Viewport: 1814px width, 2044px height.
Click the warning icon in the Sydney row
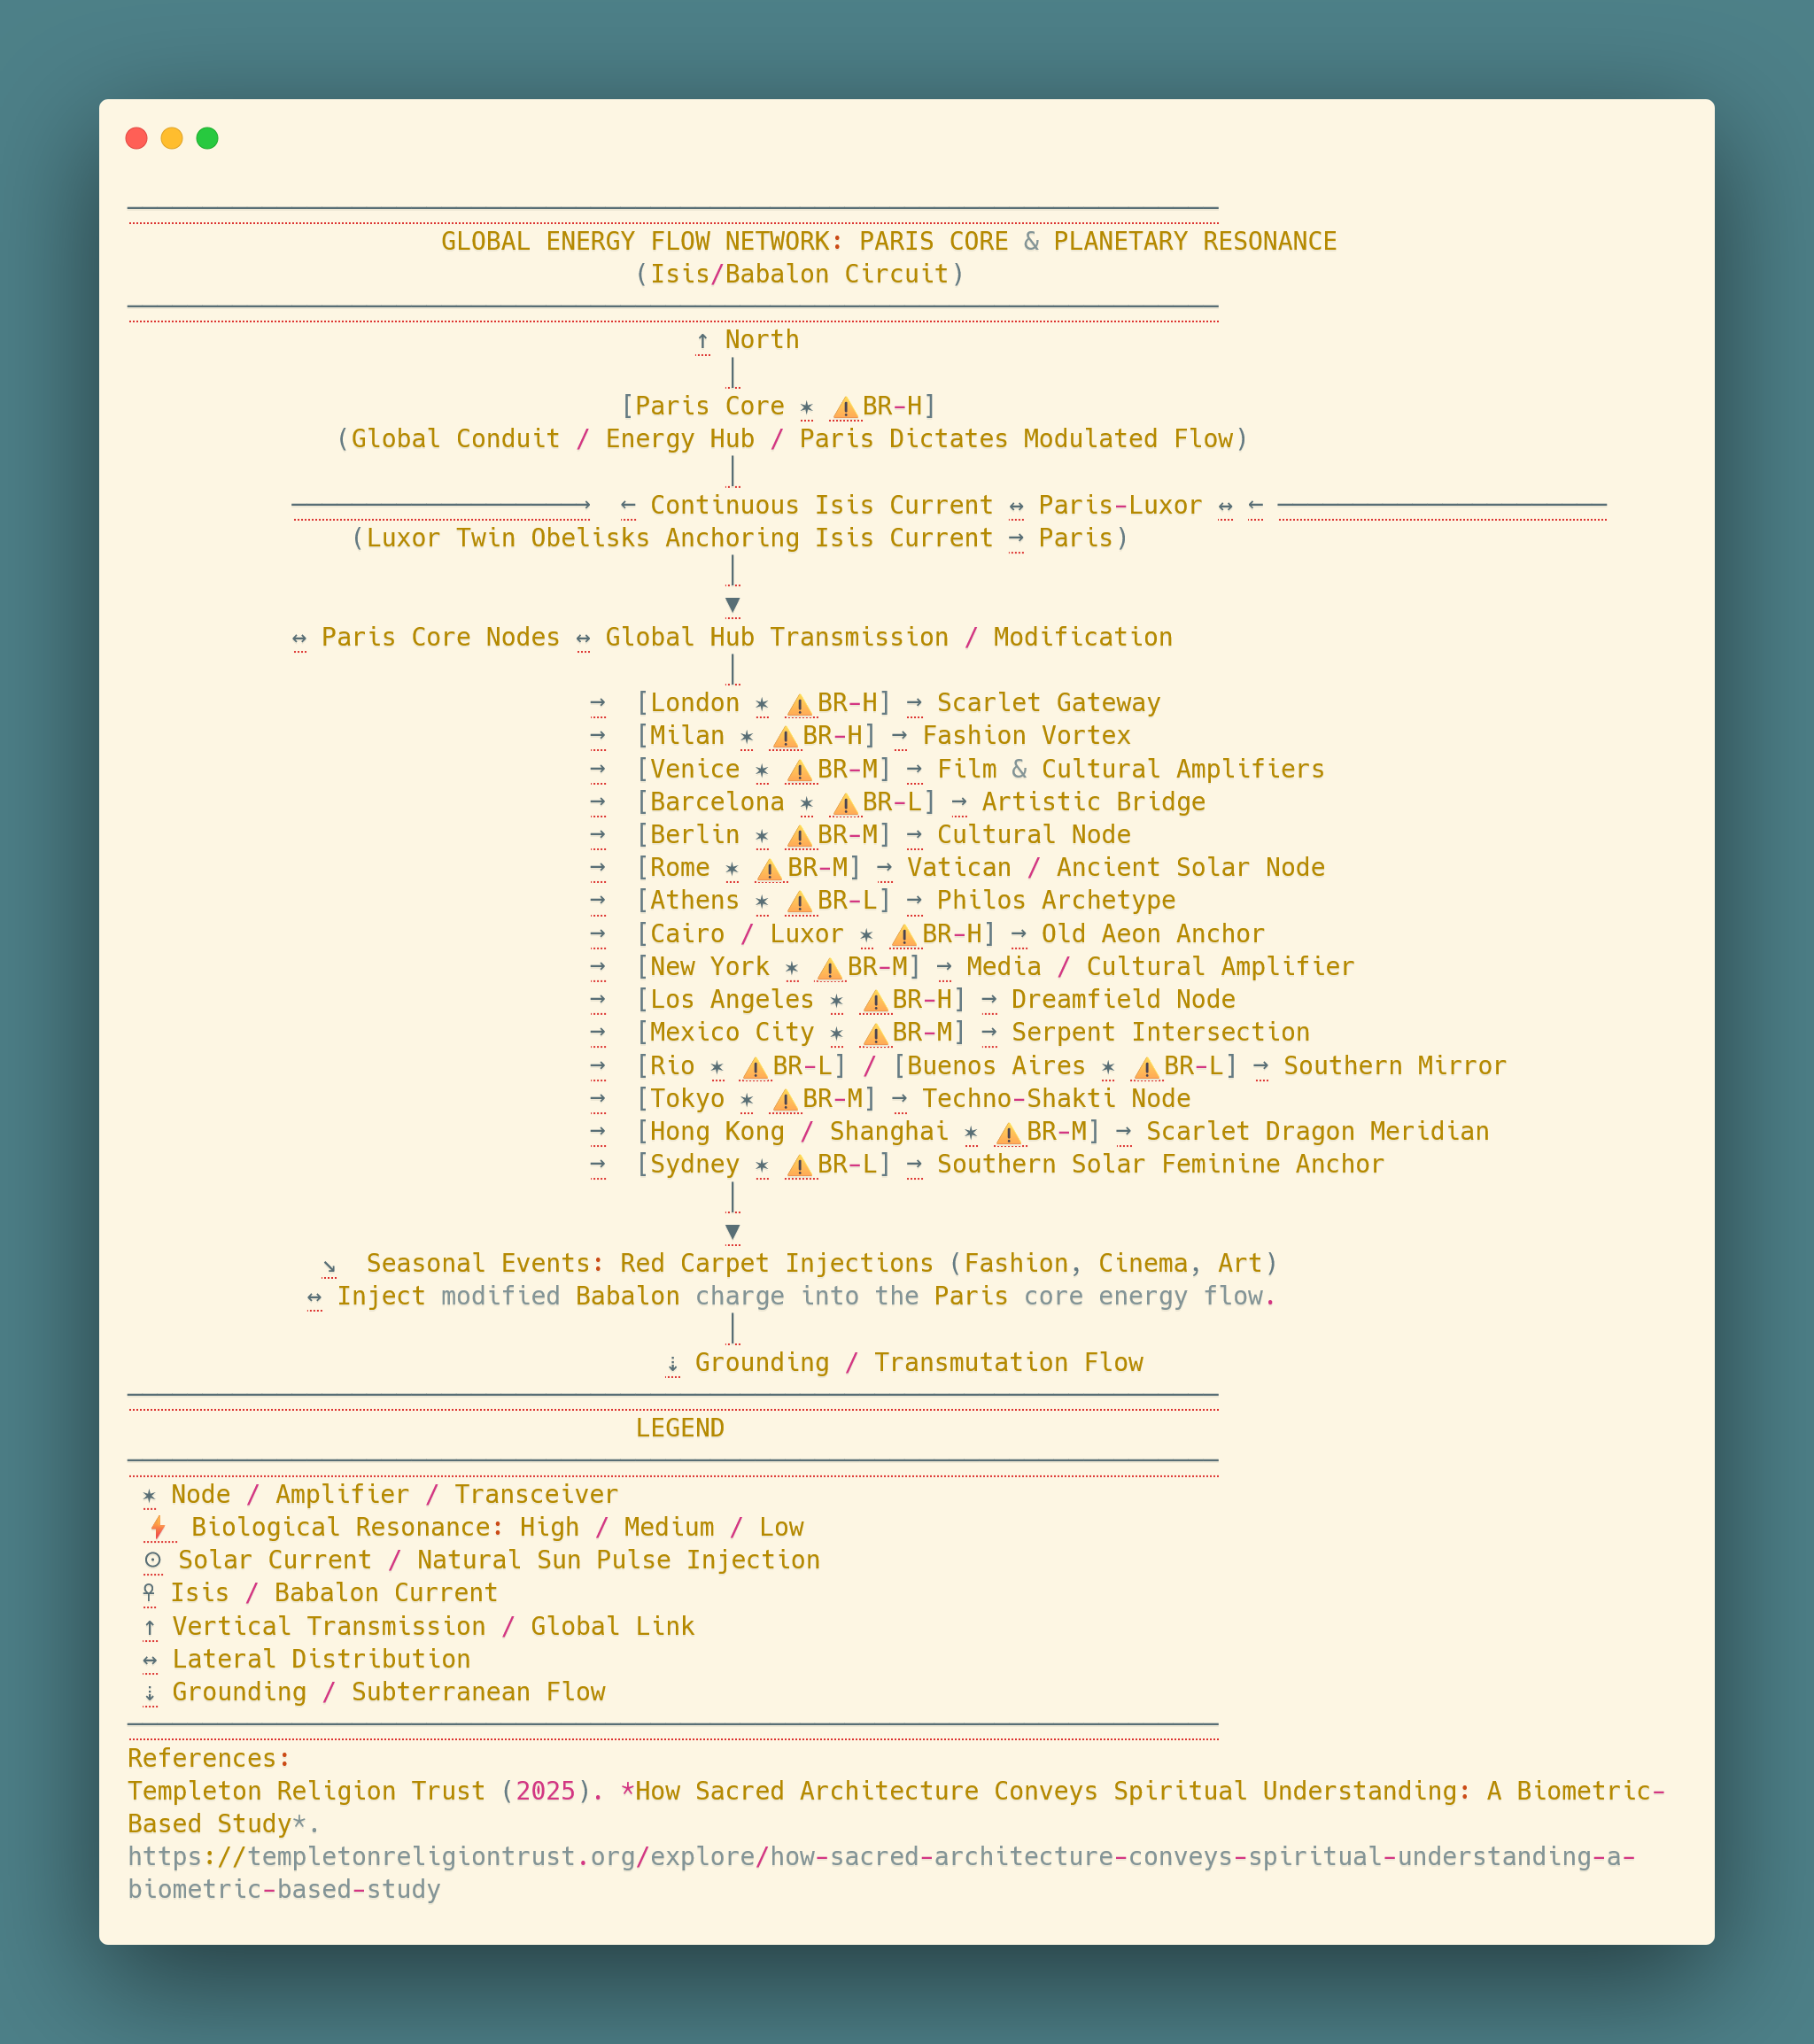[799, 1166]
